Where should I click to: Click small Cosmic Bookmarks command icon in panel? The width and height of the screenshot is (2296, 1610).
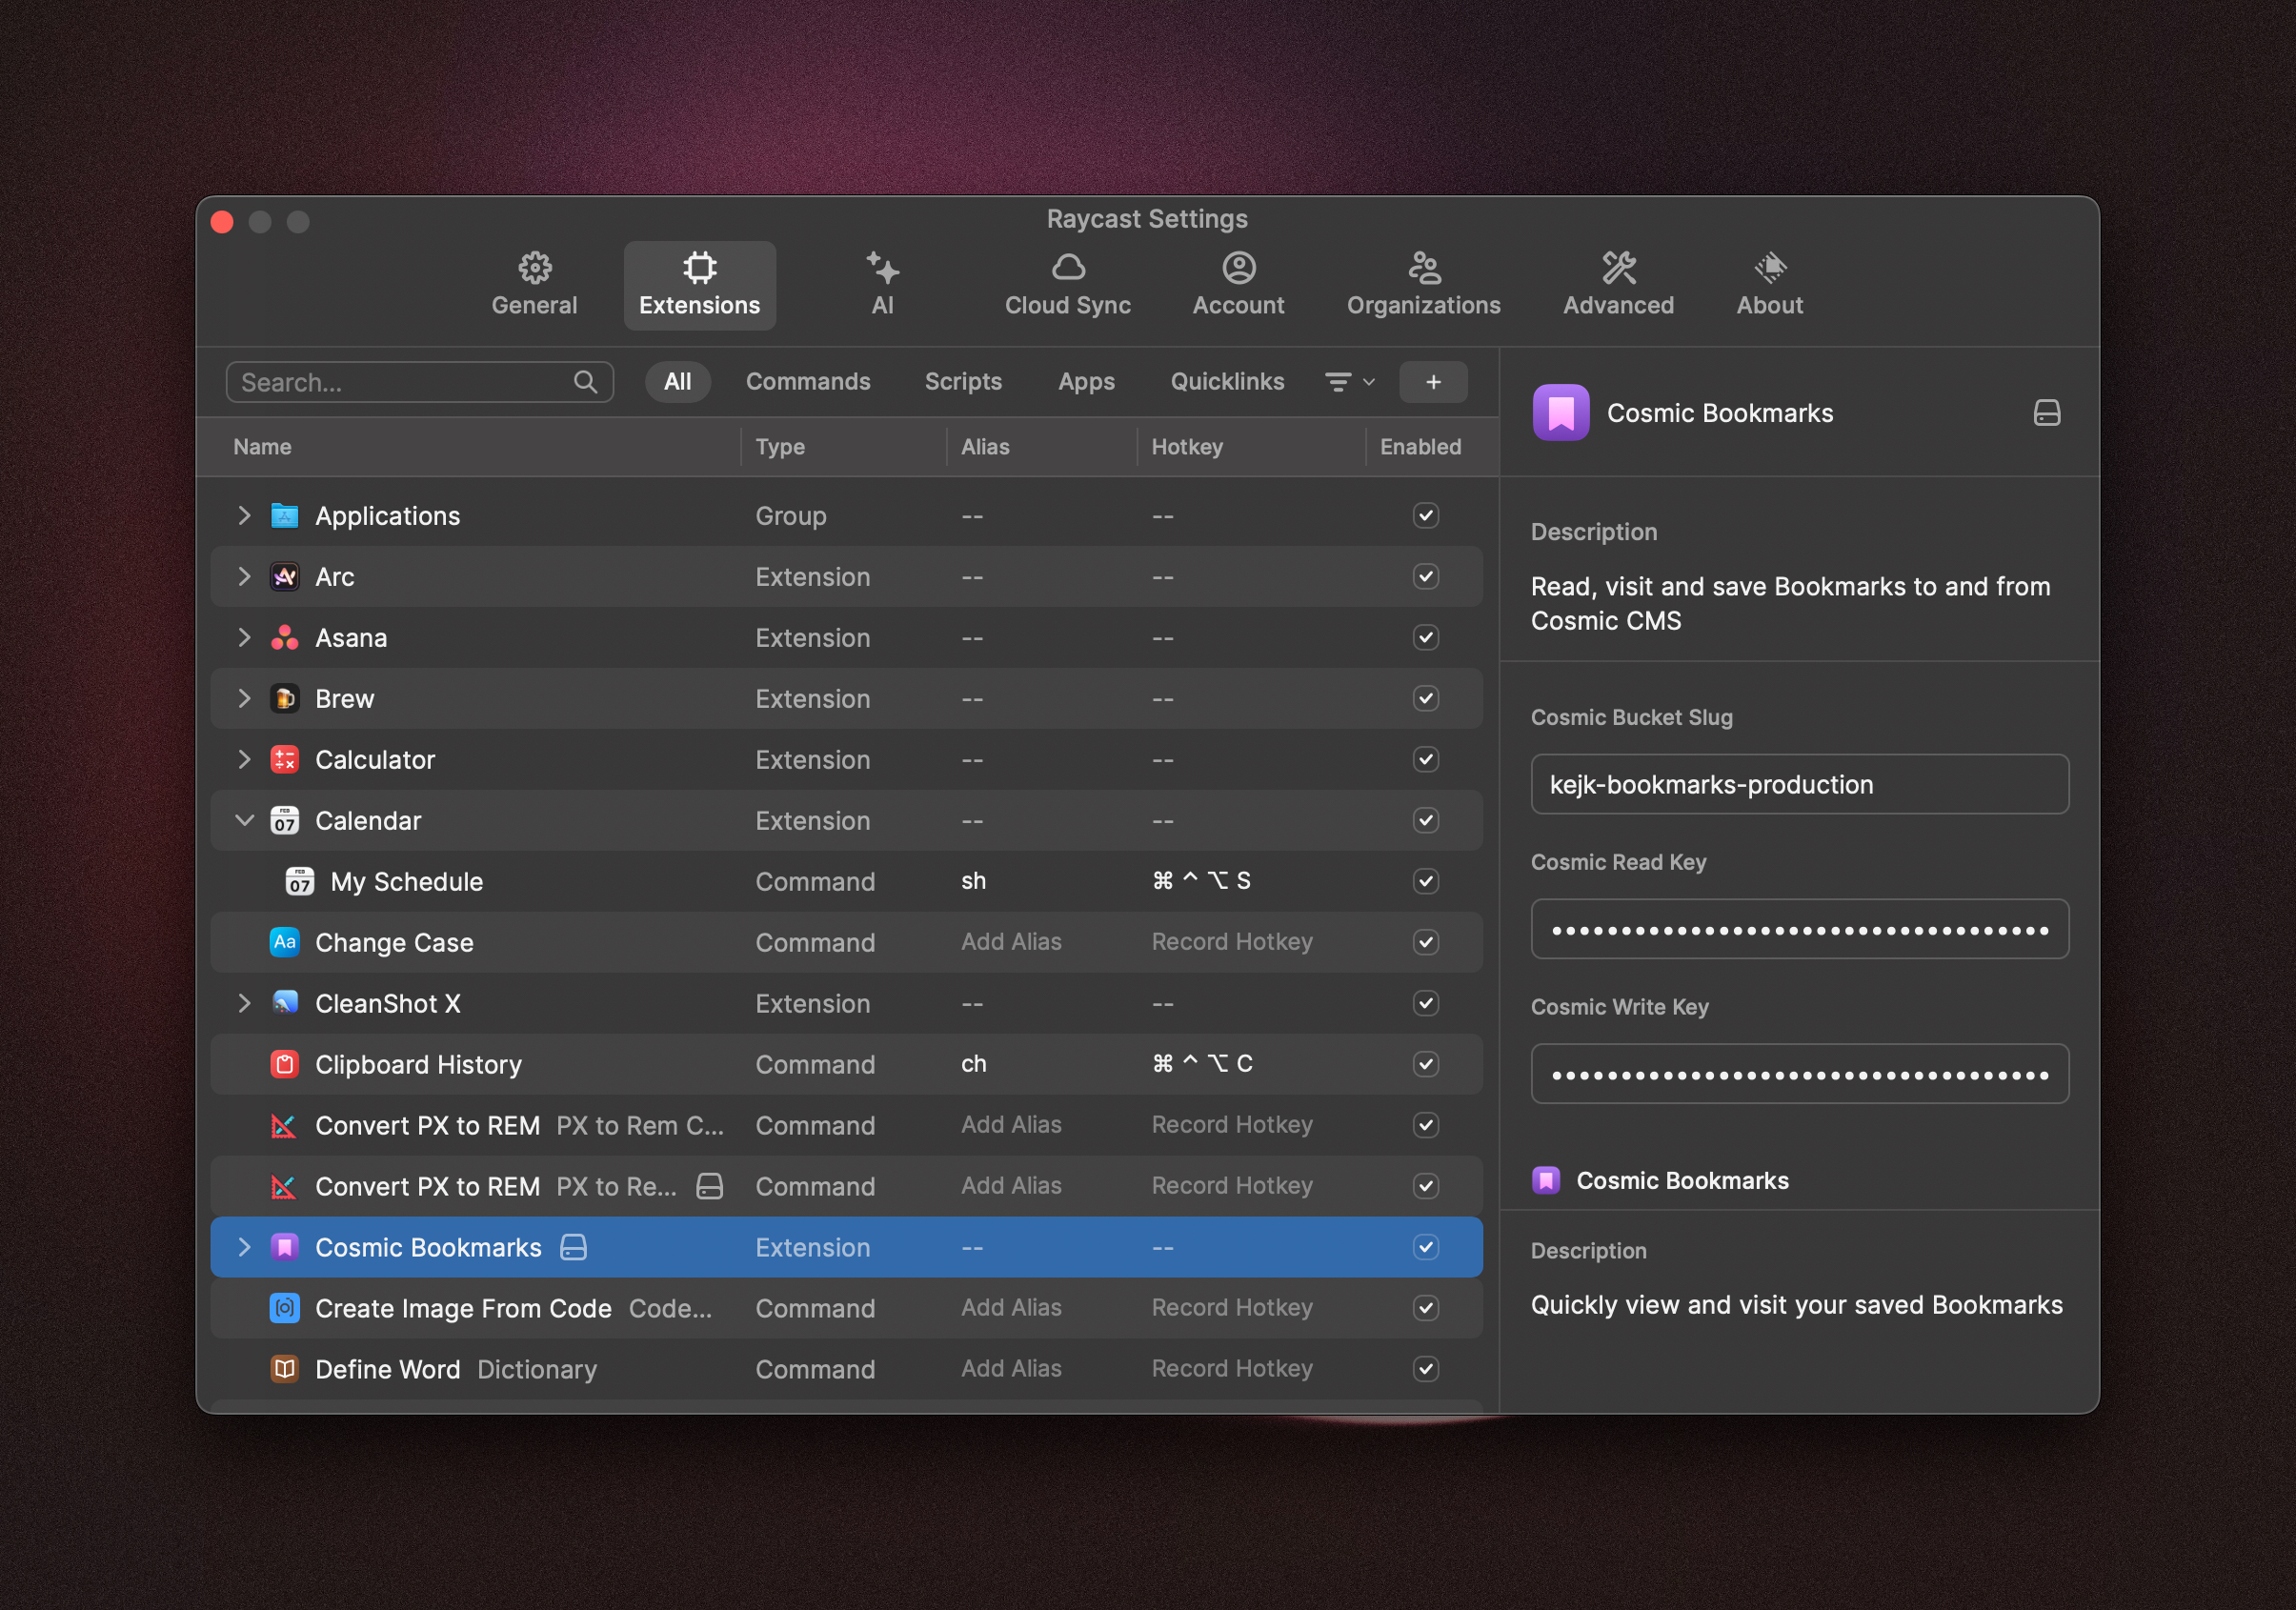1545,1180
